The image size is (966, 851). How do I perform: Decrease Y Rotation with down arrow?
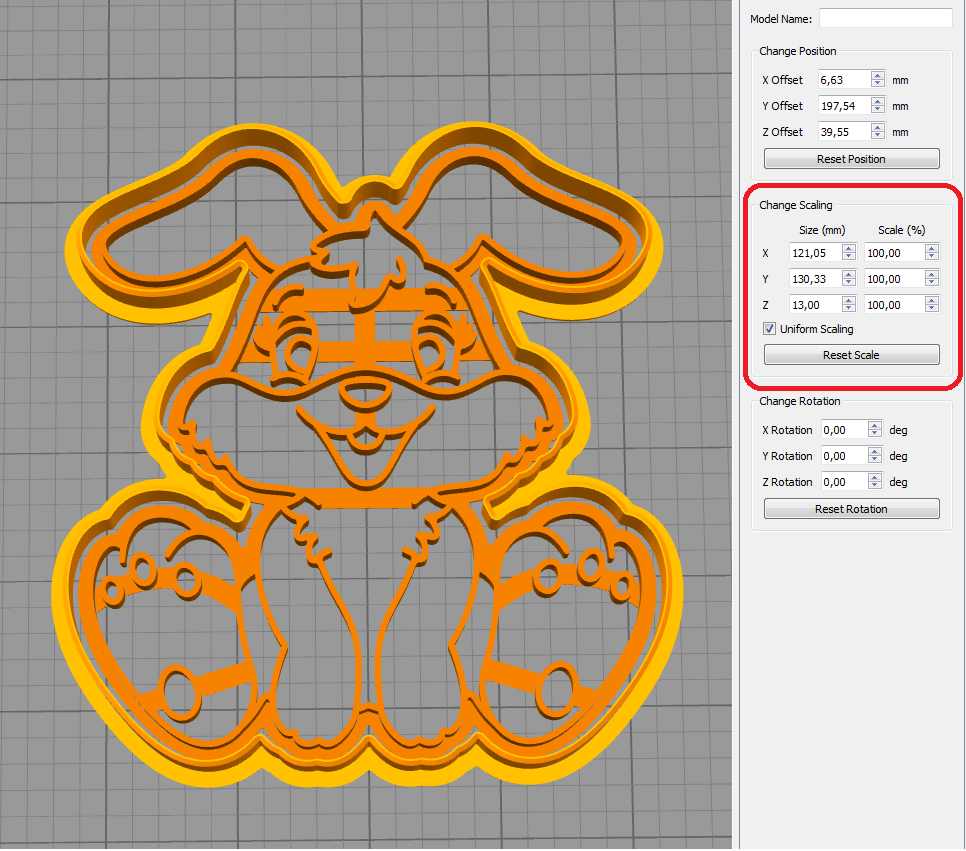875,460
